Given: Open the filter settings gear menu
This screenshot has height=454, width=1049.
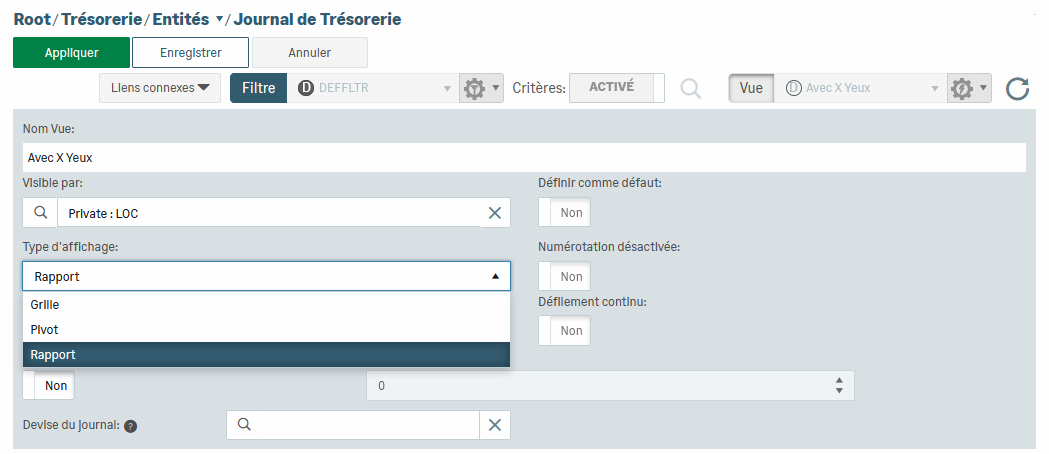Looking at the screenshot, I should pyautogui.click(x=479, y=88).
